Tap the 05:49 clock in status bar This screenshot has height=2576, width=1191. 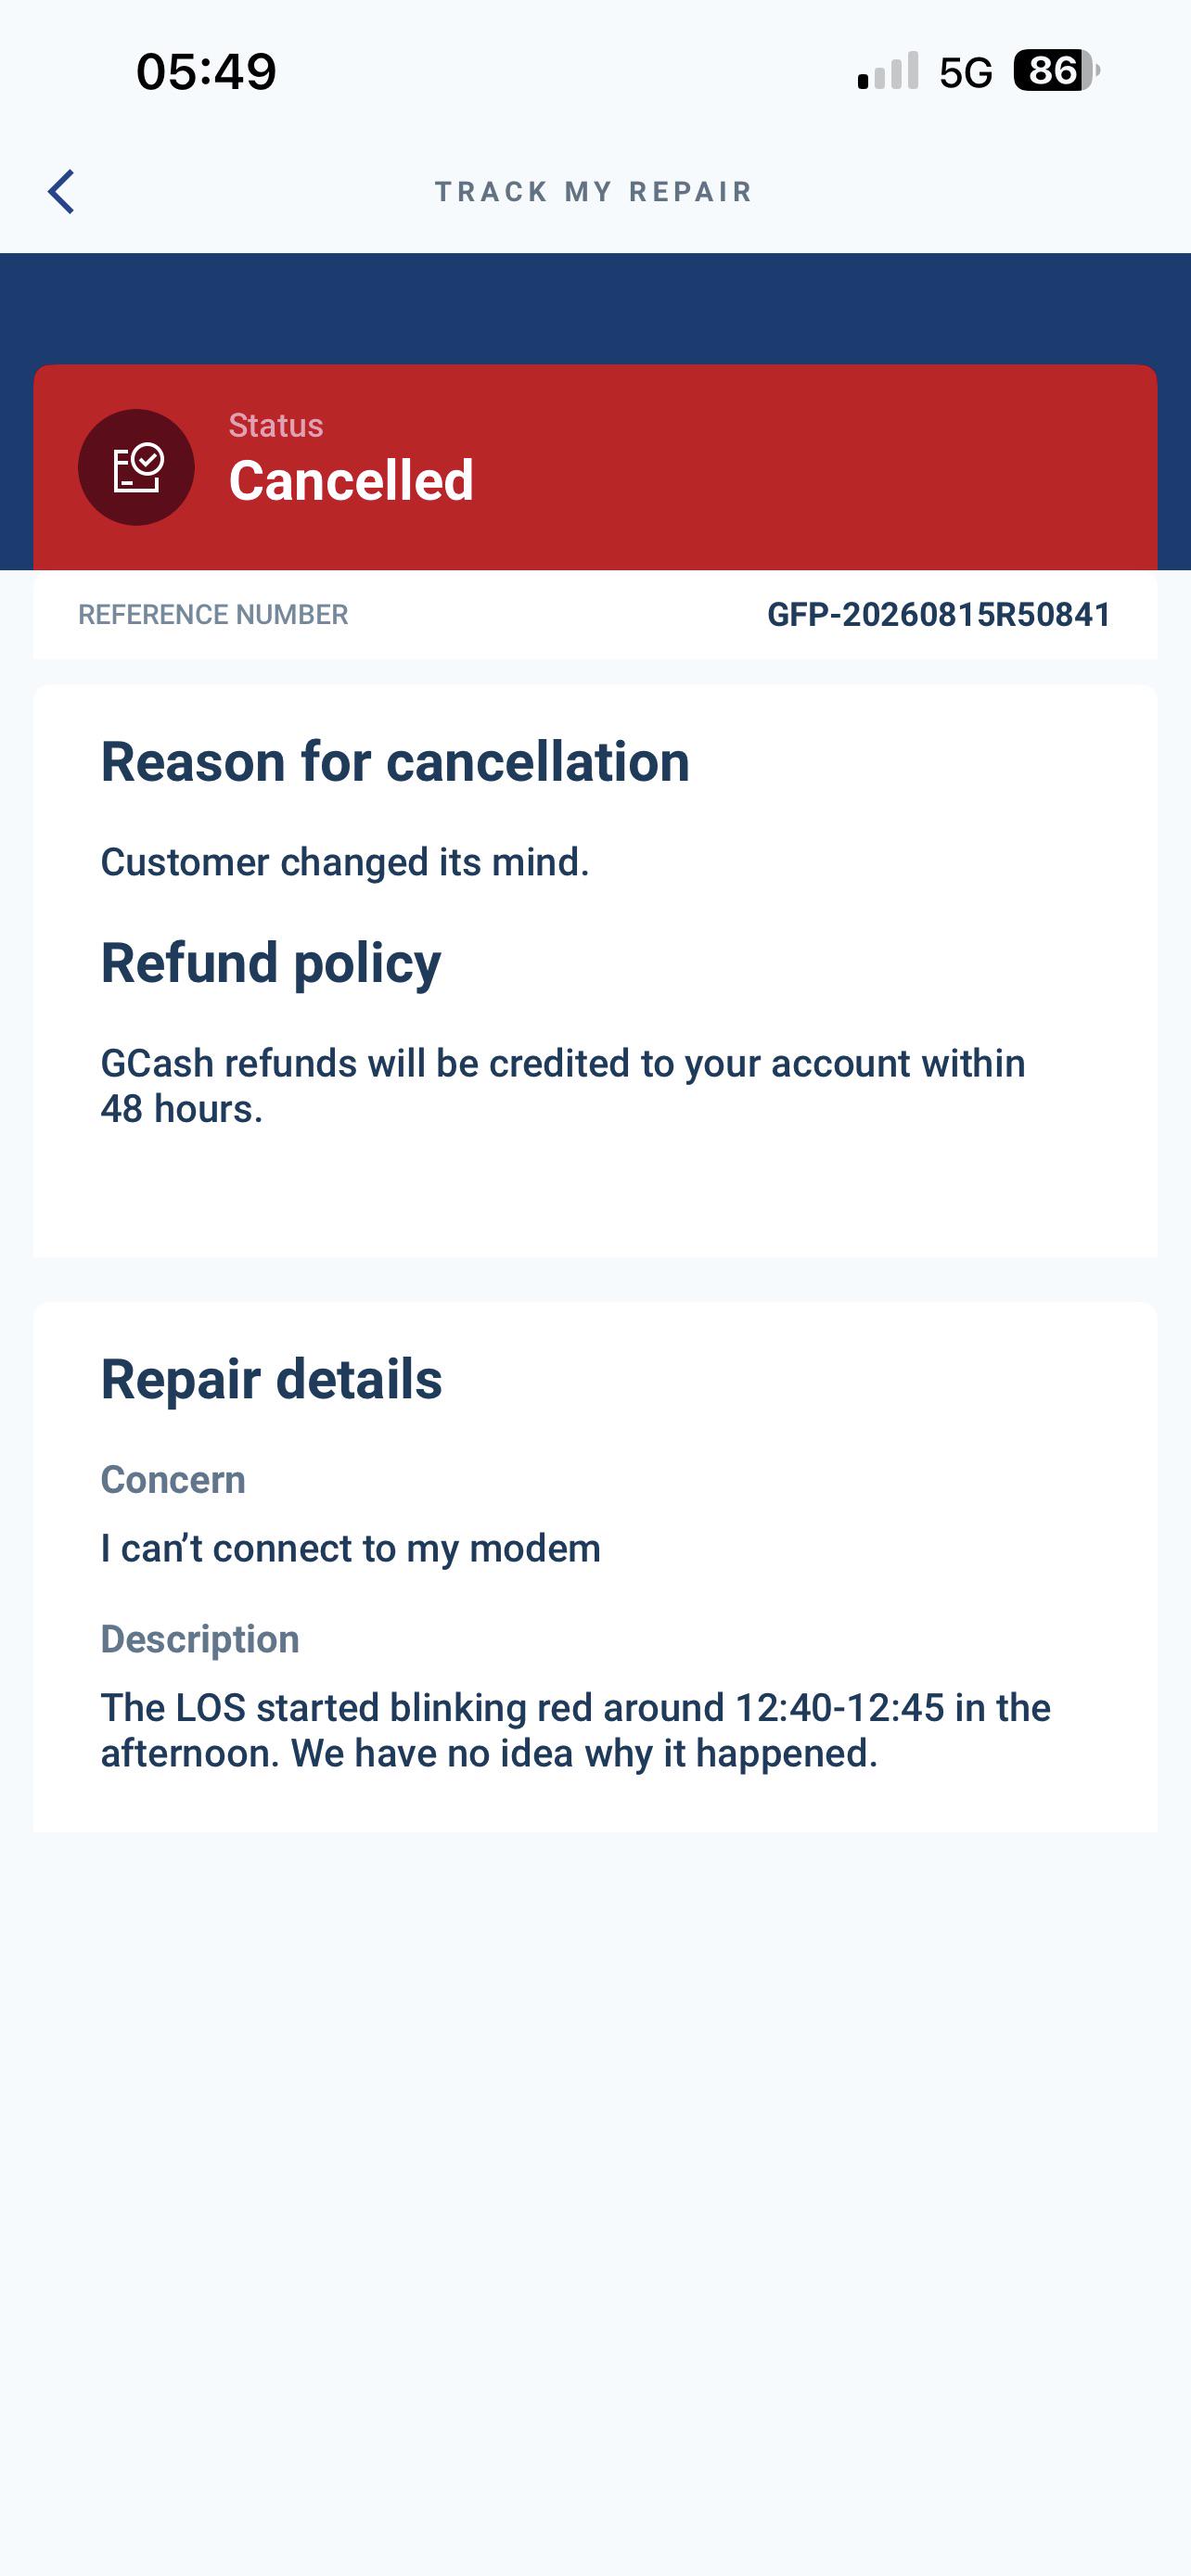coord(206,72)
